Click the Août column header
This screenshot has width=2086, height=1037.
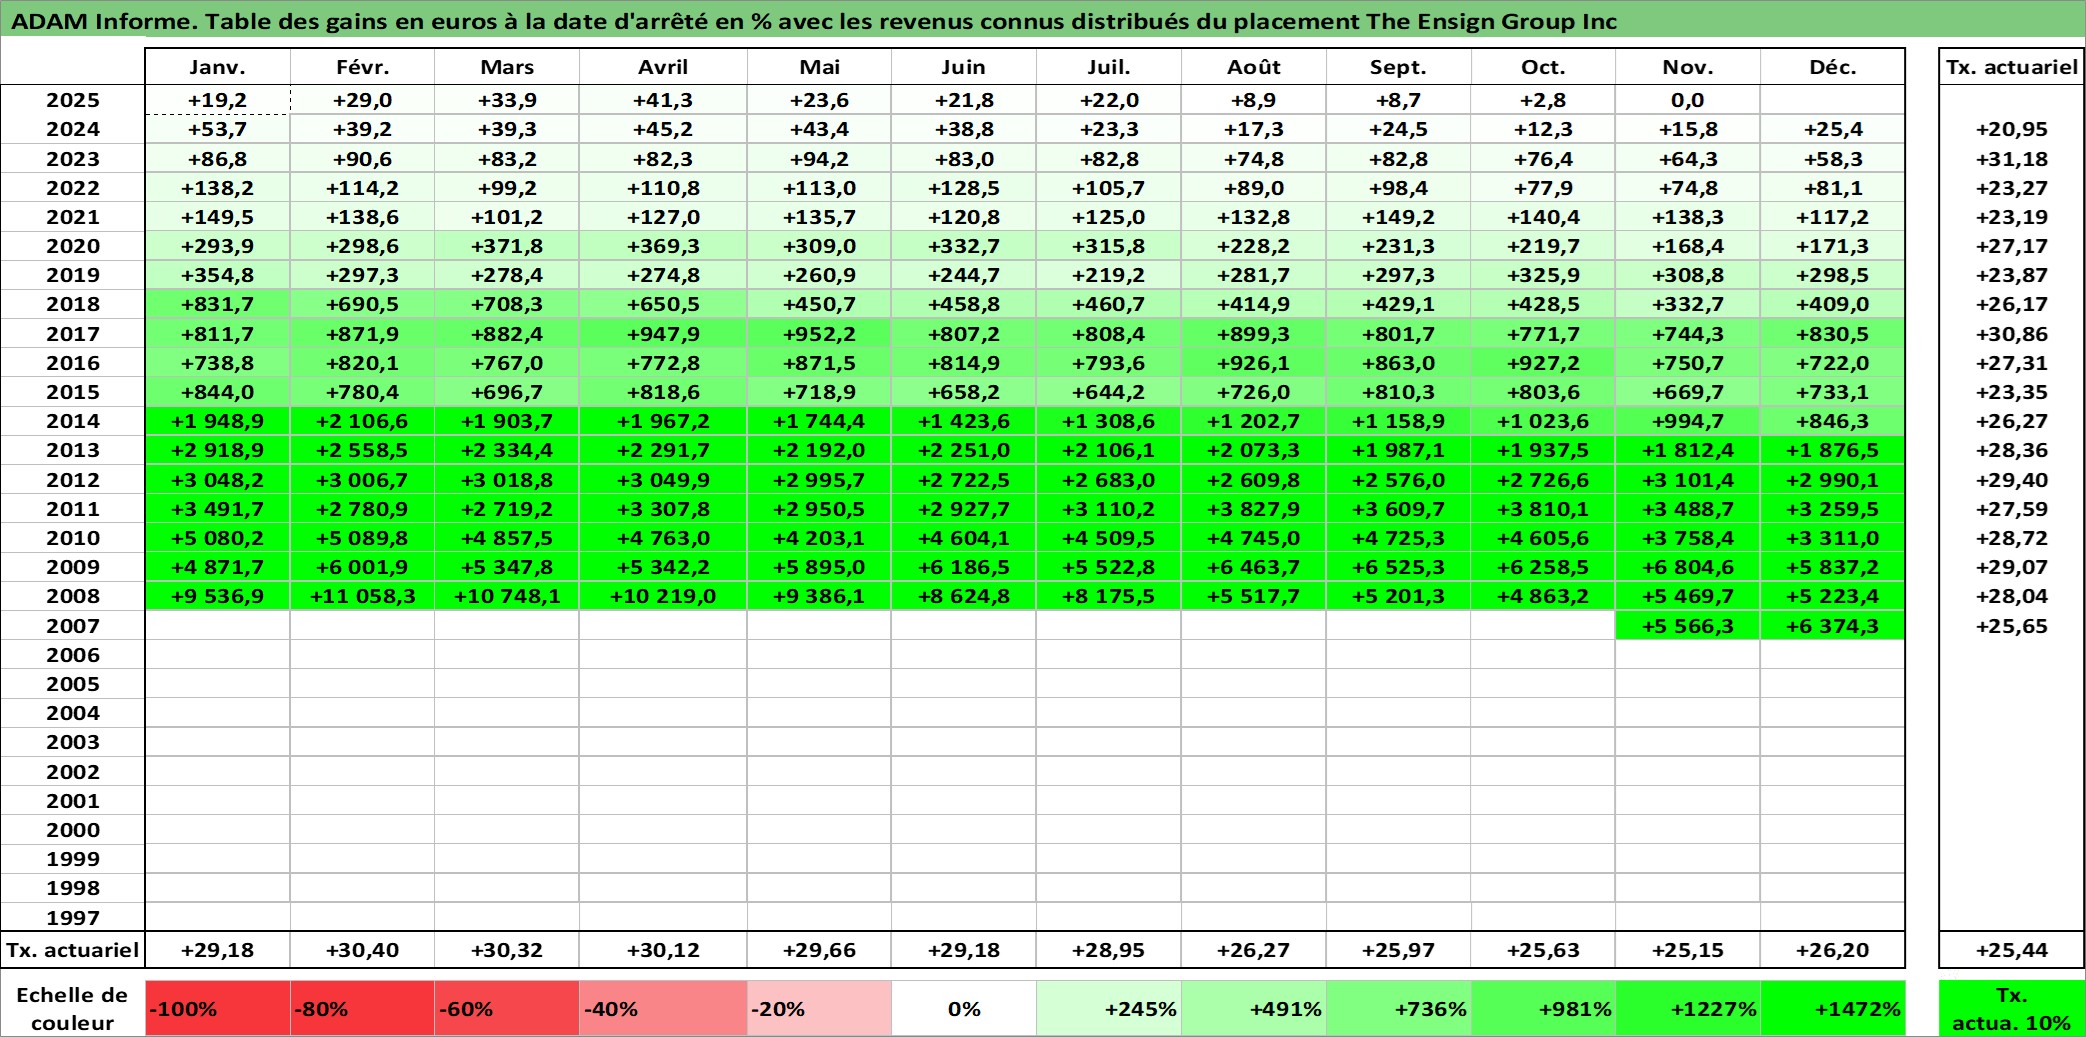coord(1253,67)
